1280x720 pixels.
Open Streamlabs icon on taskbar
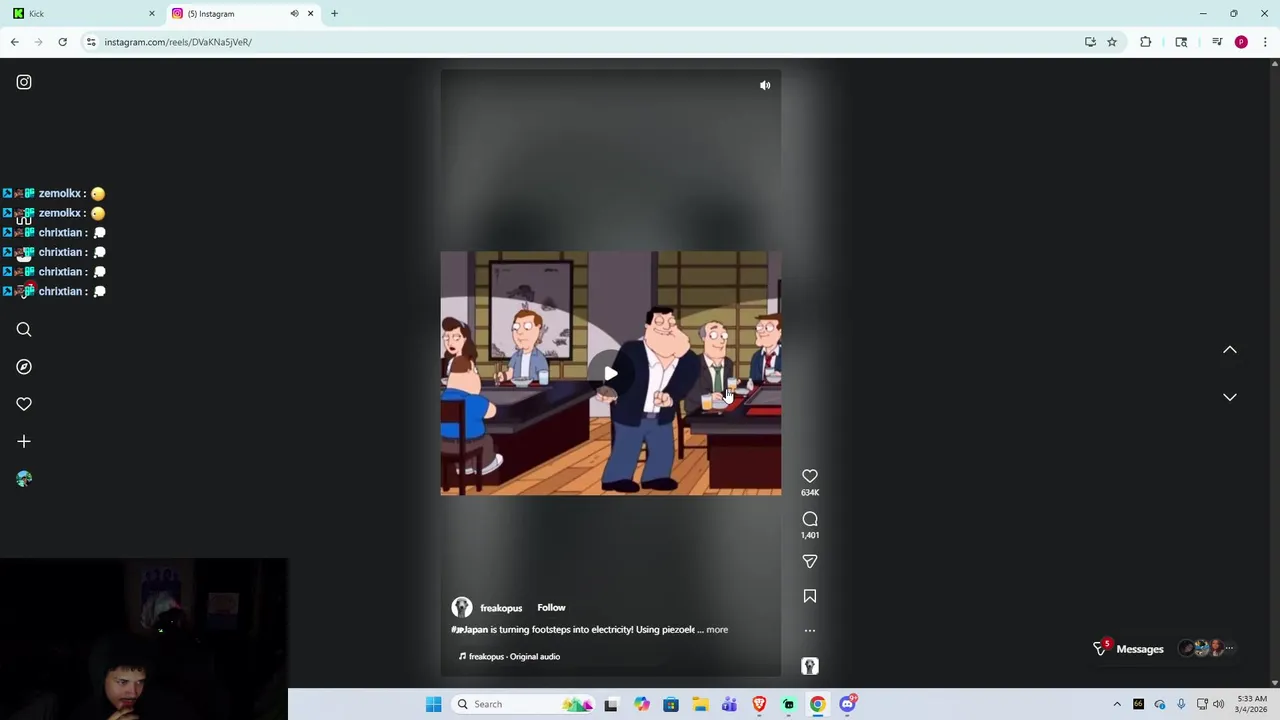[x=788, y=704]
